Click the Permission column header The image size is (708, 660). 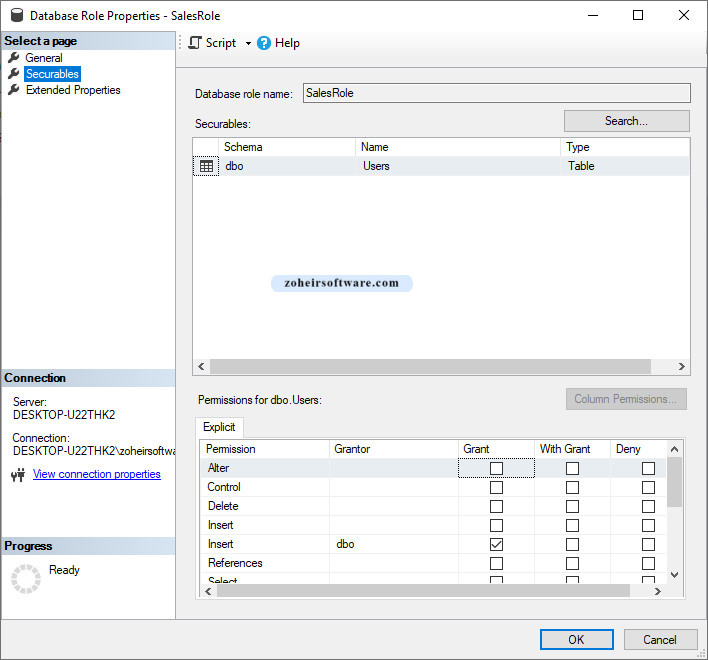265,449
